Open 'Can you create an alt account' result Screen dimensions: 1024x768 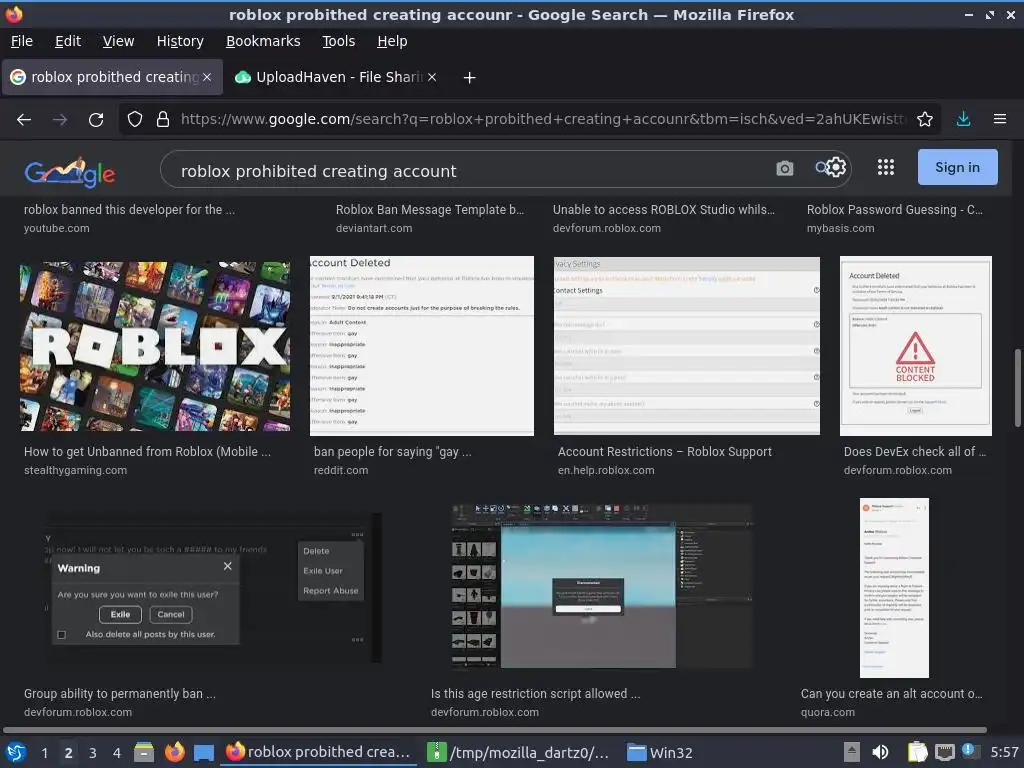[891, 694]
